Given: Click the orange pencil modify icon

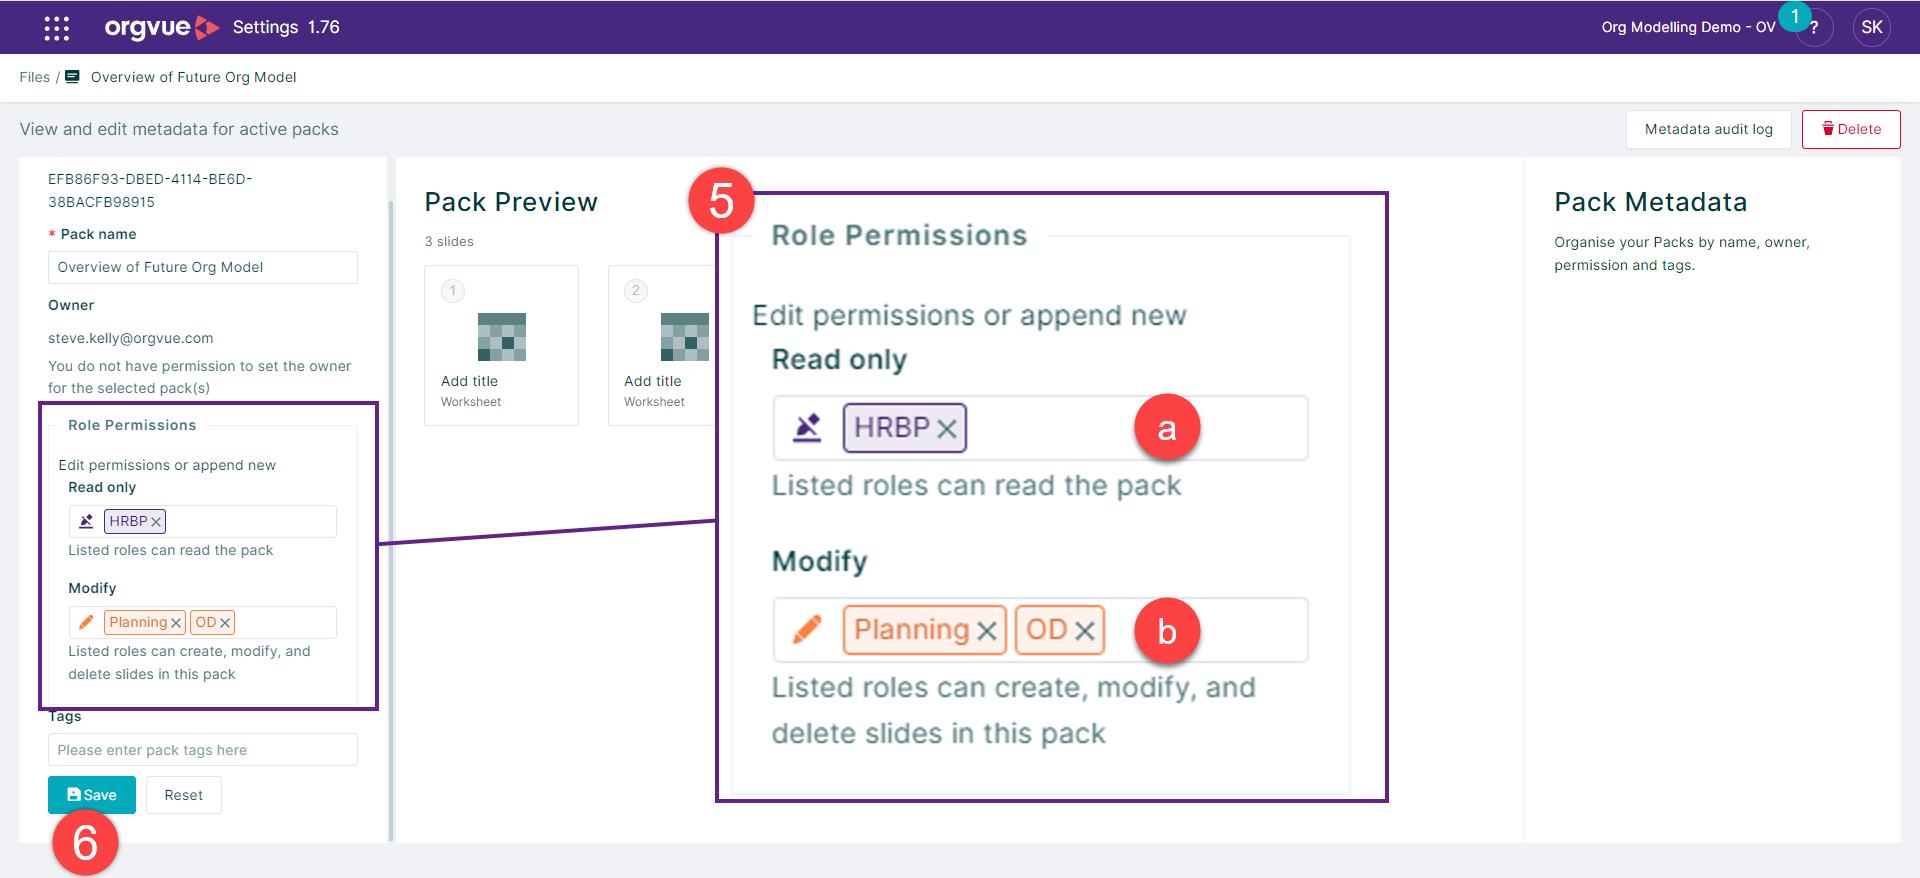Looking at the screenshot, I should coord(86,622).
